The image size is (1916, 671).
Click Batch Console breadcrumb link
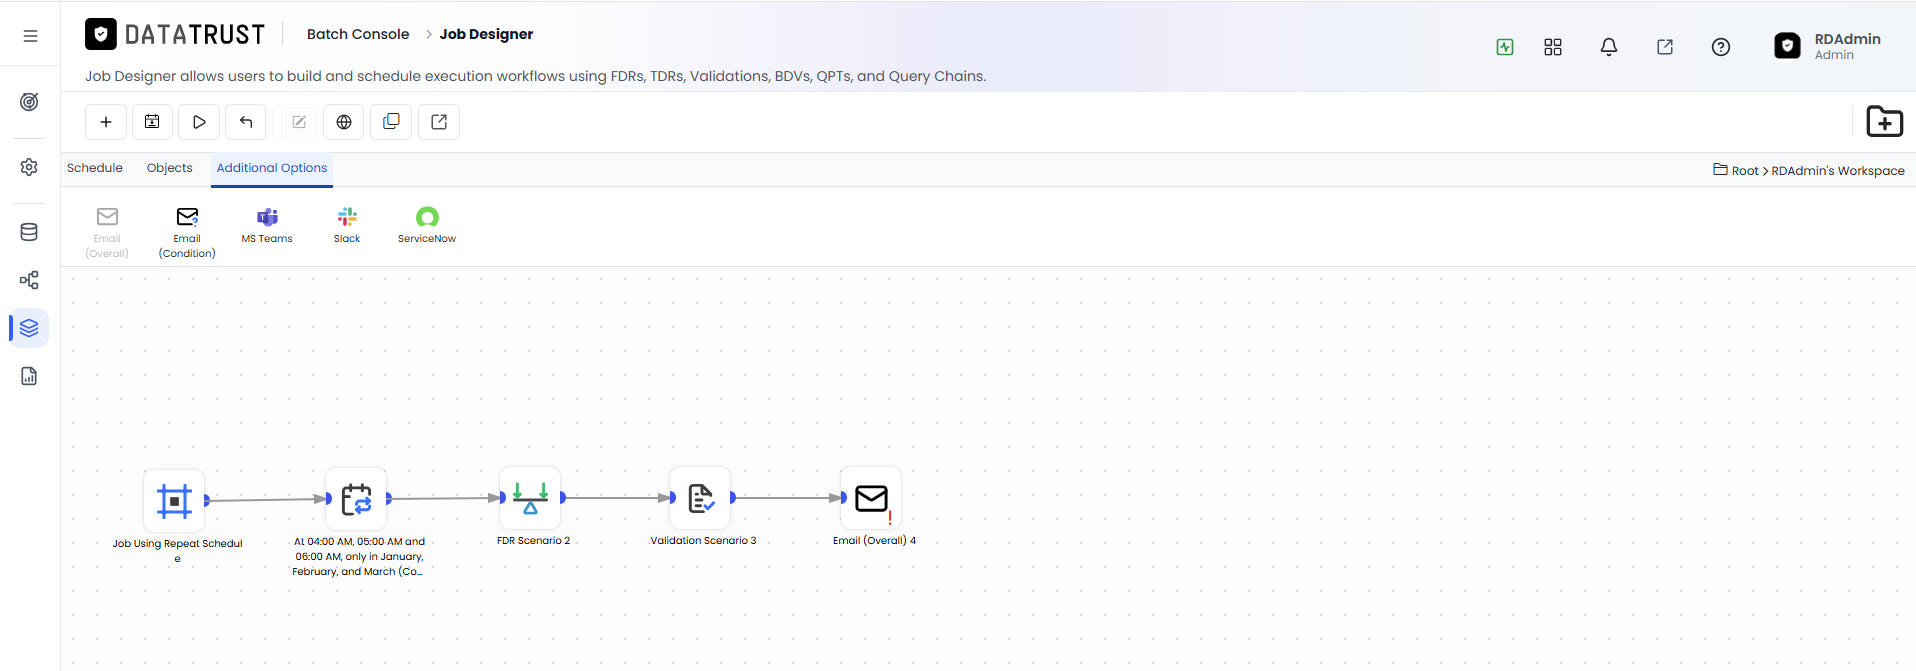click(358, 34)
